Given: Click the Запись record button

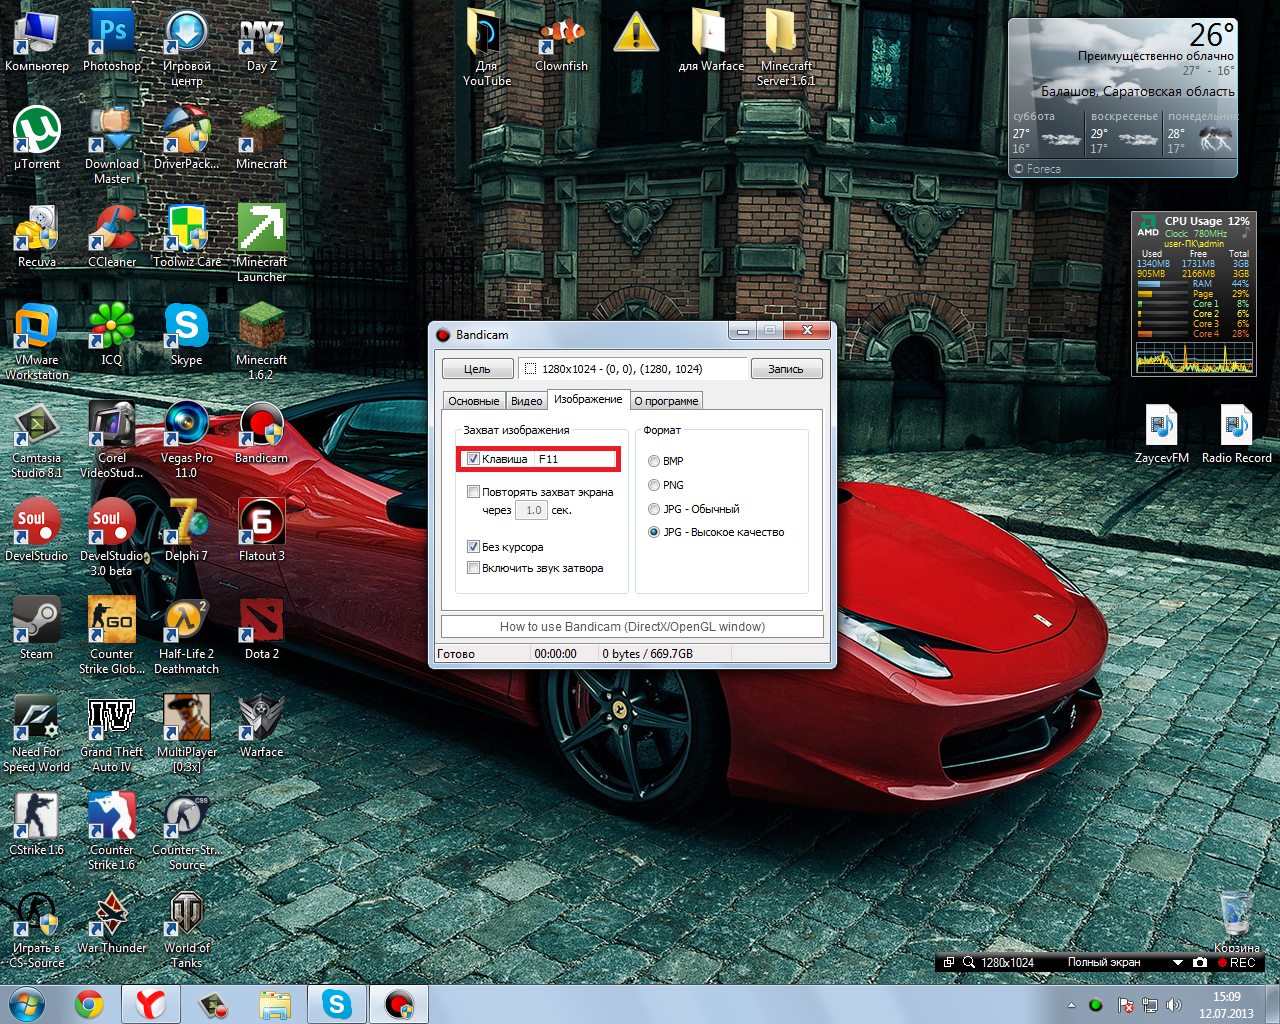Looking at the screenshot, I should point(786,369).
